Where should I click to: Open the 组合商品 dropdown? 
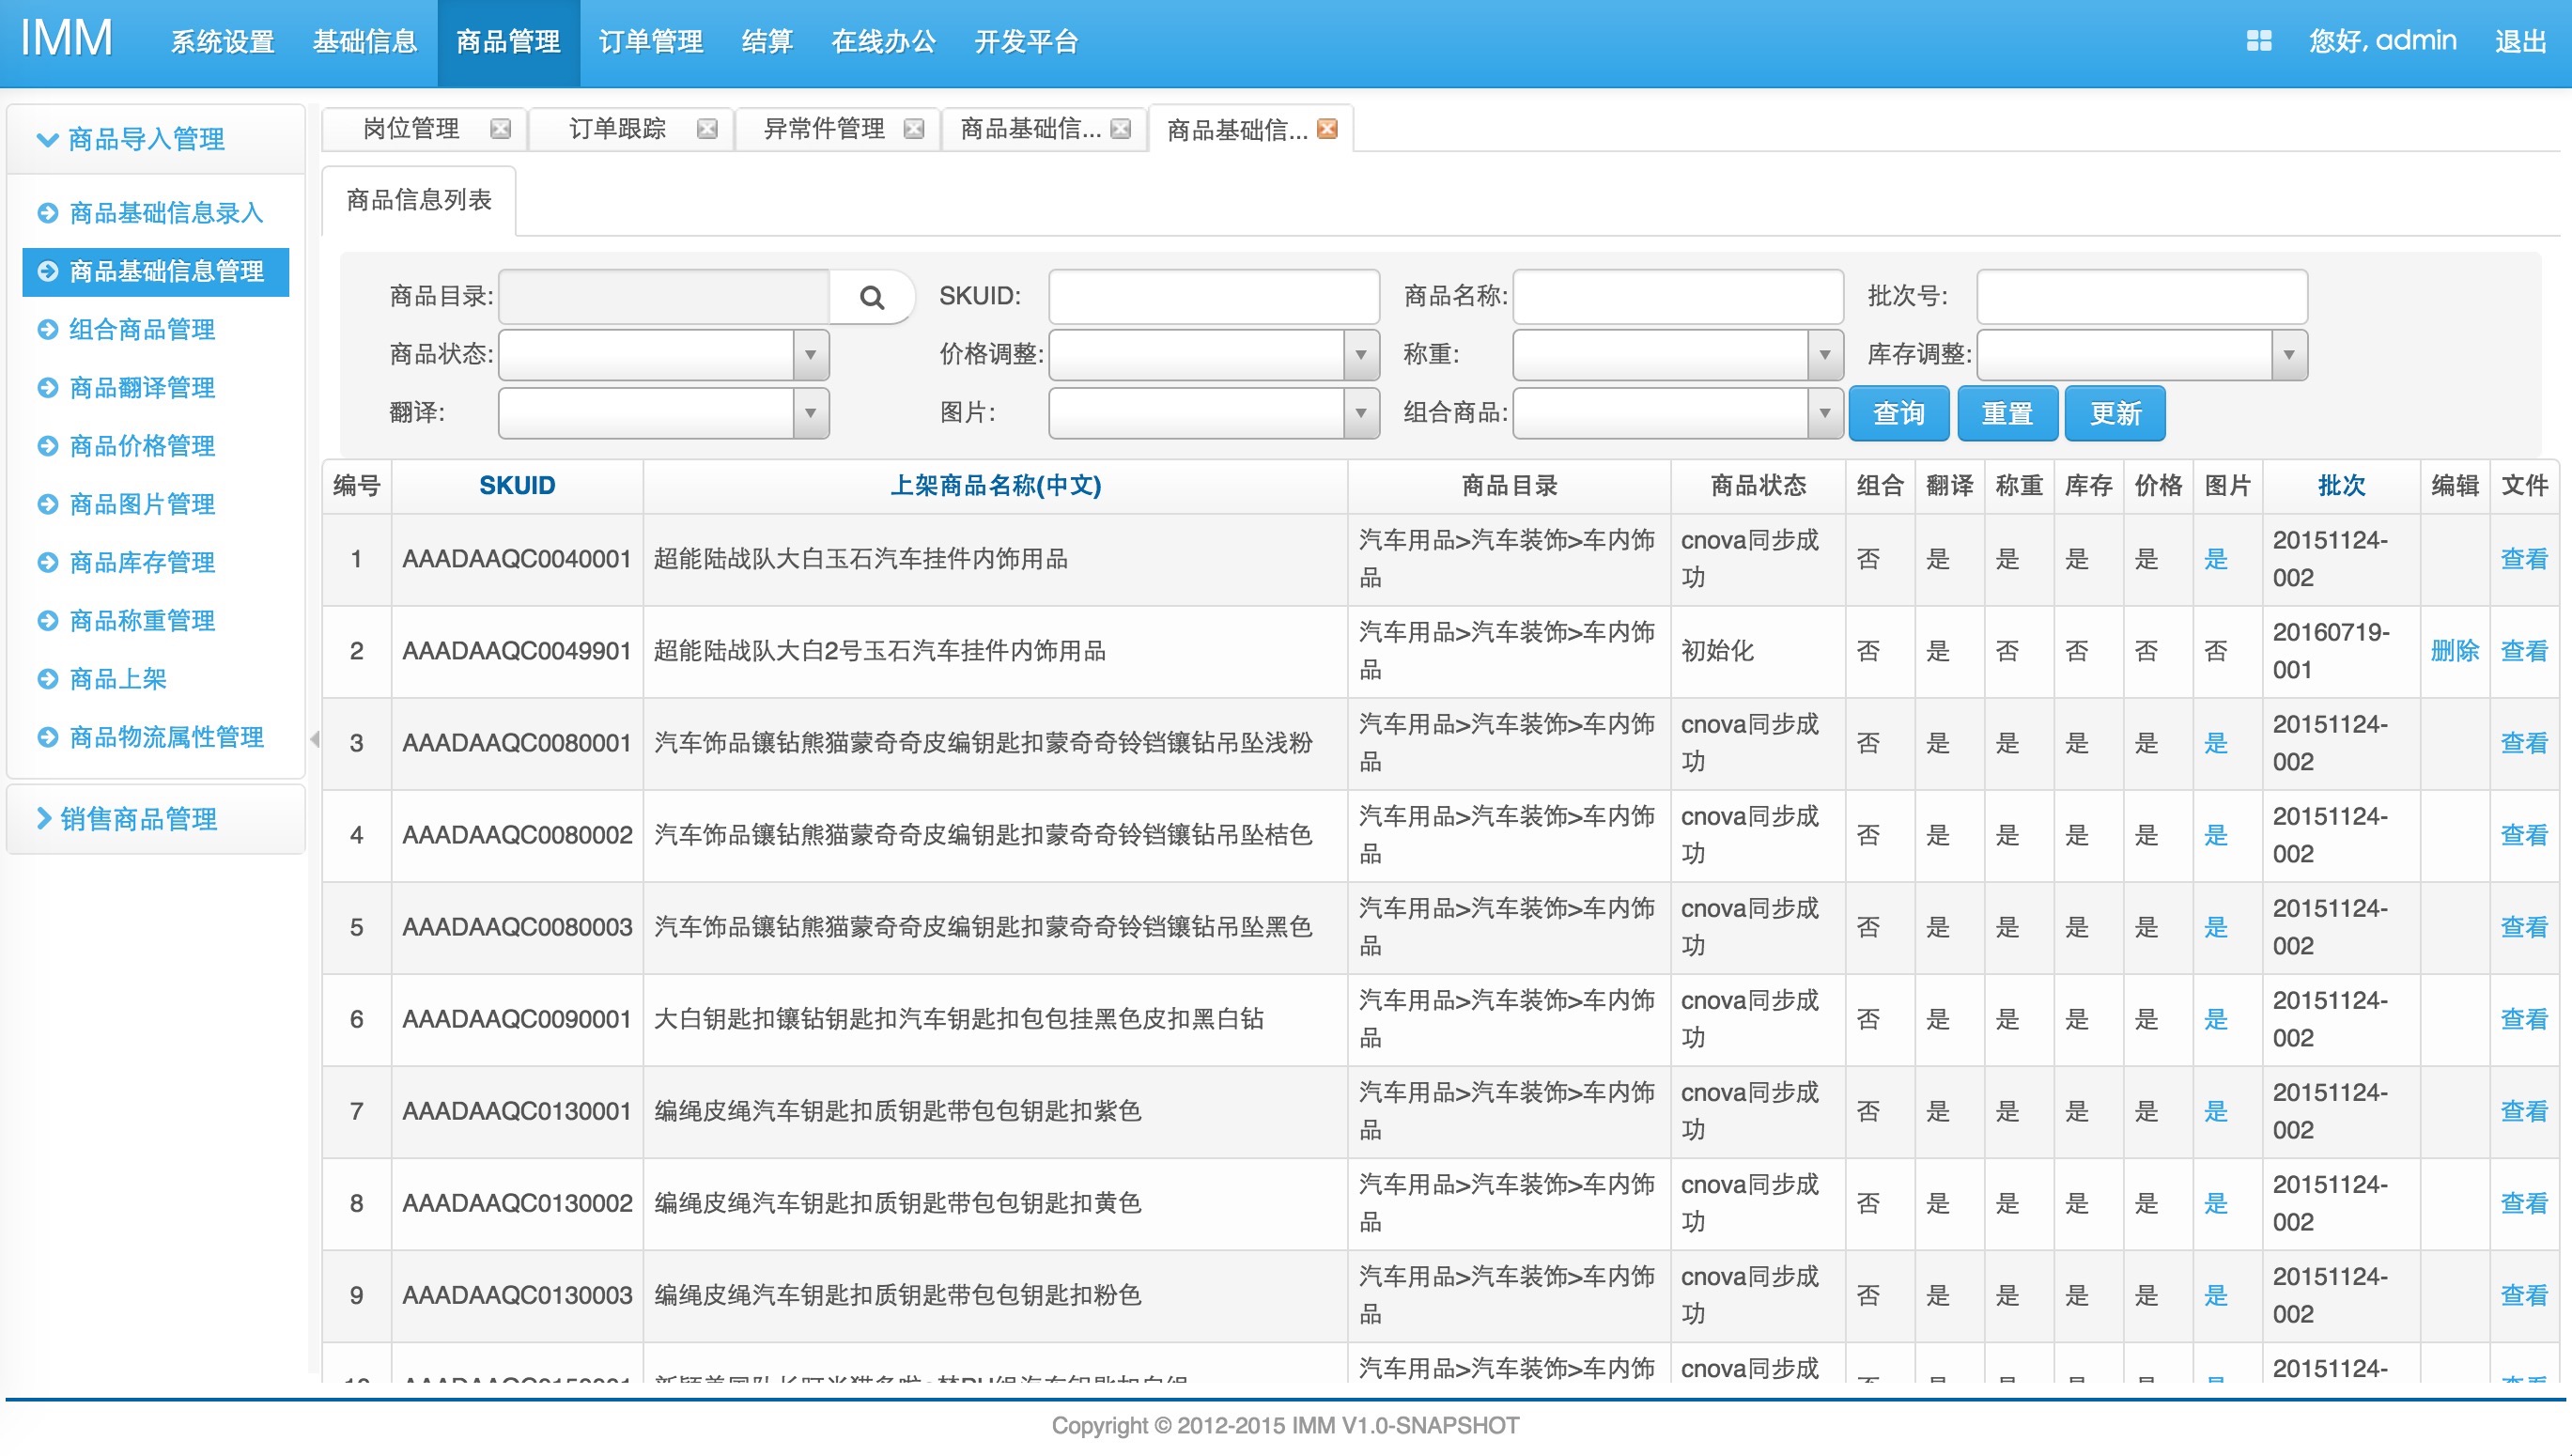click(1824, 413)
